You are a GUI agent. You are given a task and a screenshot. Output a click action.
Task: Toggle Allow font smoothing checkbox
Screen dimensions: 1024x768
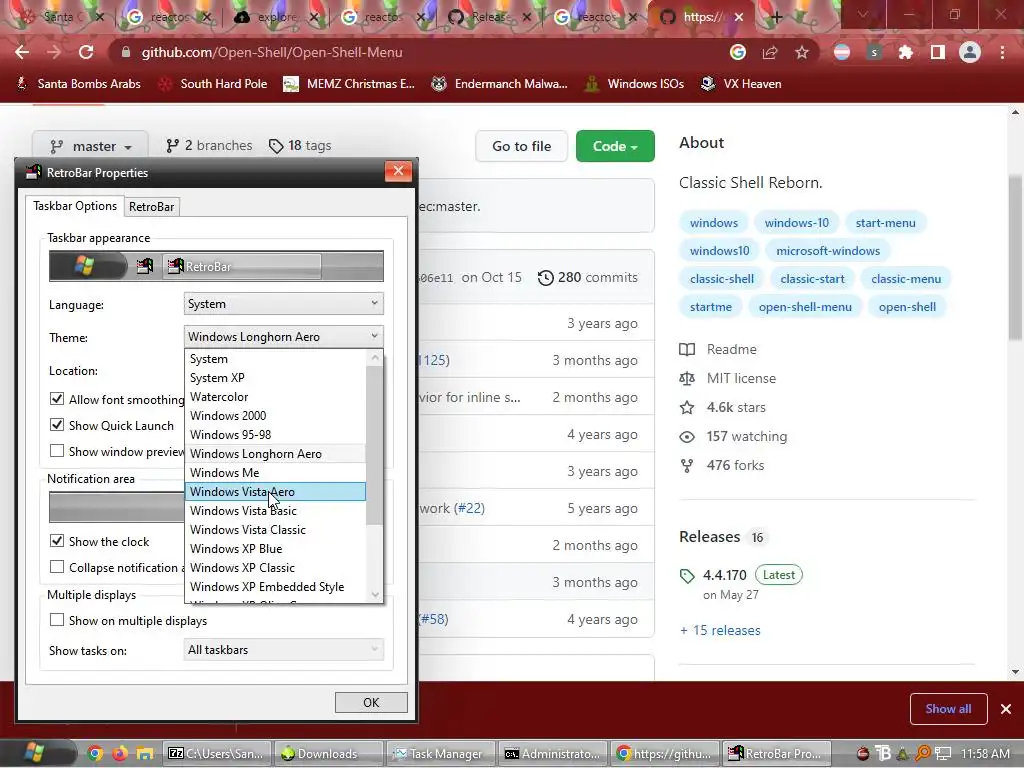click(57, 399)
